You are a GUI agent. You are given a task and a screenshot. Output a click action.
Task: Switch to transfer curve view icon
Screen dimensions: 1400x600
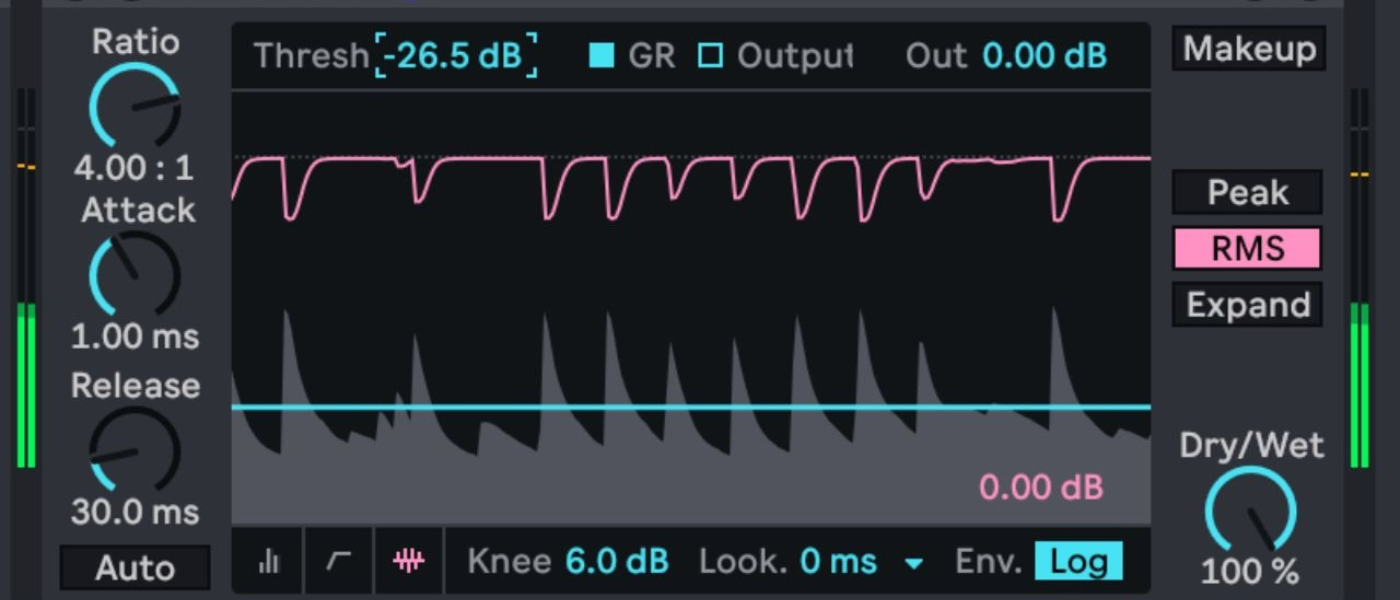[339, 562]
